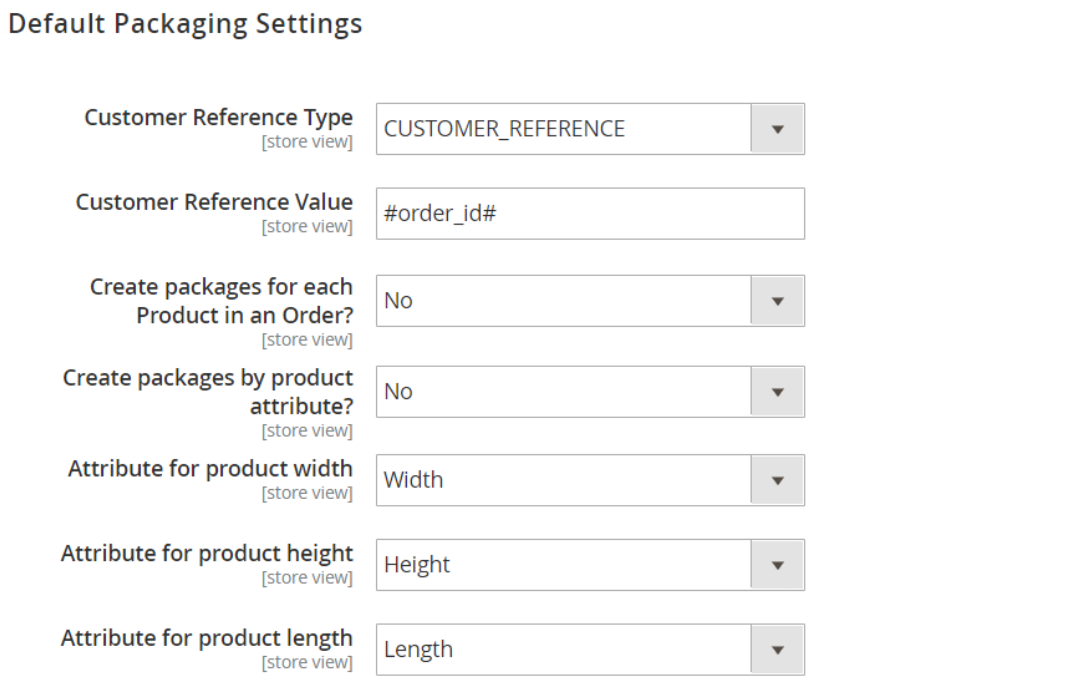Click the Default Packaging Settings heading
This screenshot has height=700, width=1069.
point(185,24)
